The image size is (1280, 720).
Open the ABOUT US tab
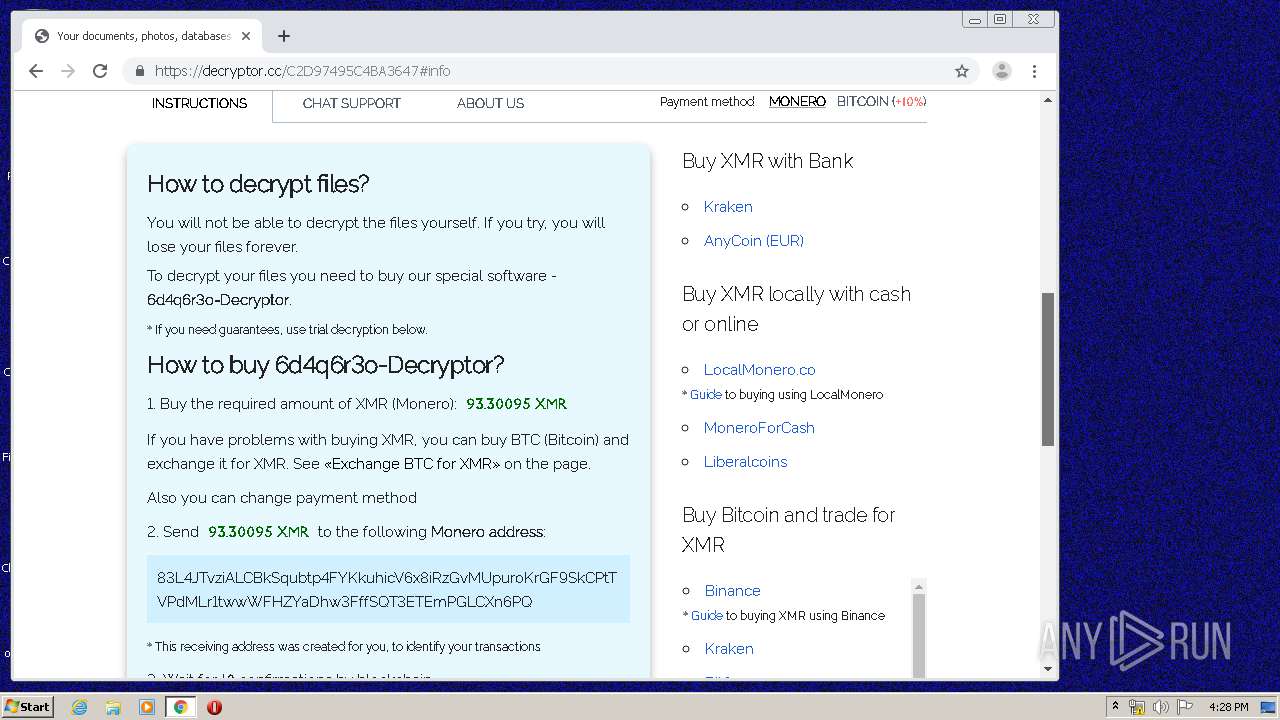pyautogui.click(x=490, y=103)
